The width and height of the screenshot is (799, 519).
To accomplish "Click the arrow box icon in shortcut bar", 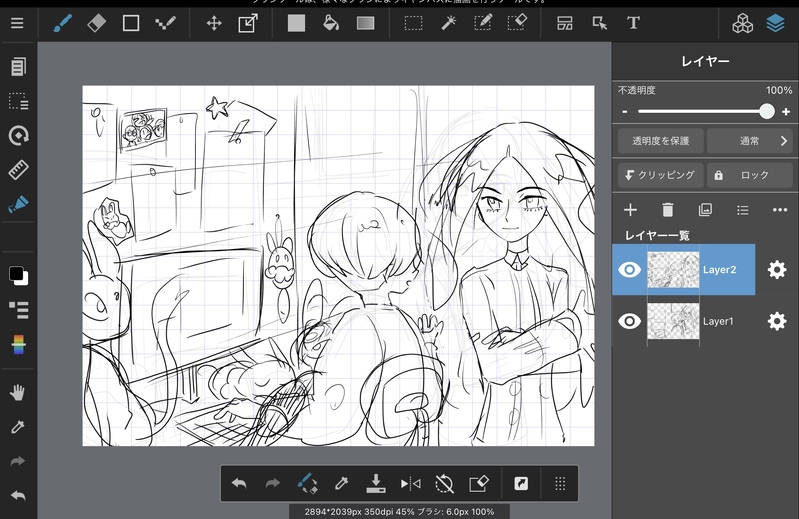I will pyautogui.click(x=521, y=483).
